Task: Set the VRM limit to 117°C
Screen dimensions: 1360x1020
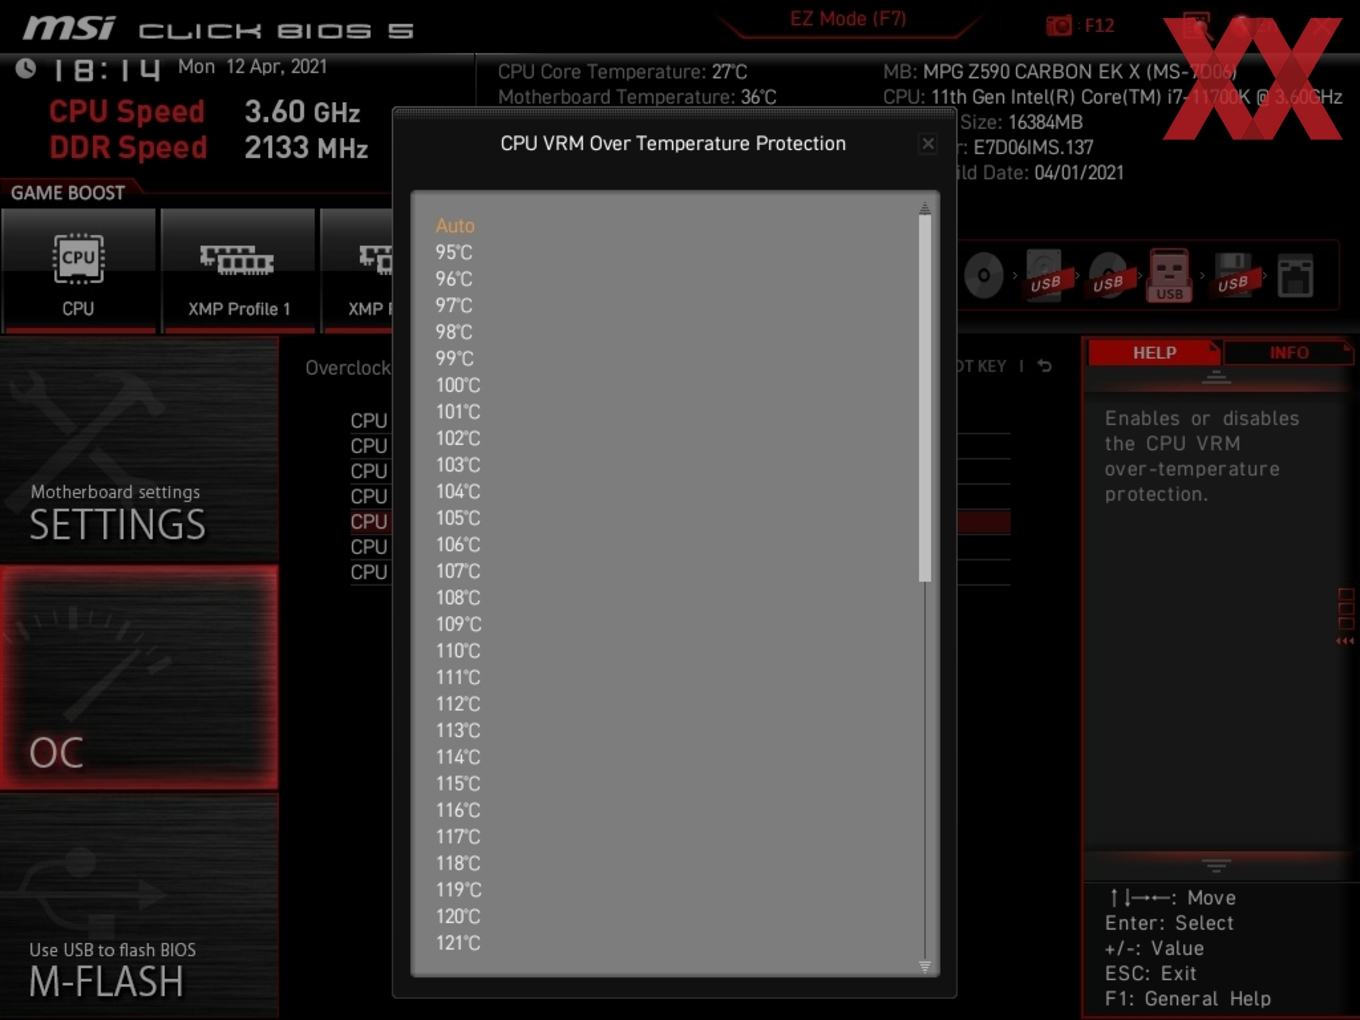Action: click(458, 837)
